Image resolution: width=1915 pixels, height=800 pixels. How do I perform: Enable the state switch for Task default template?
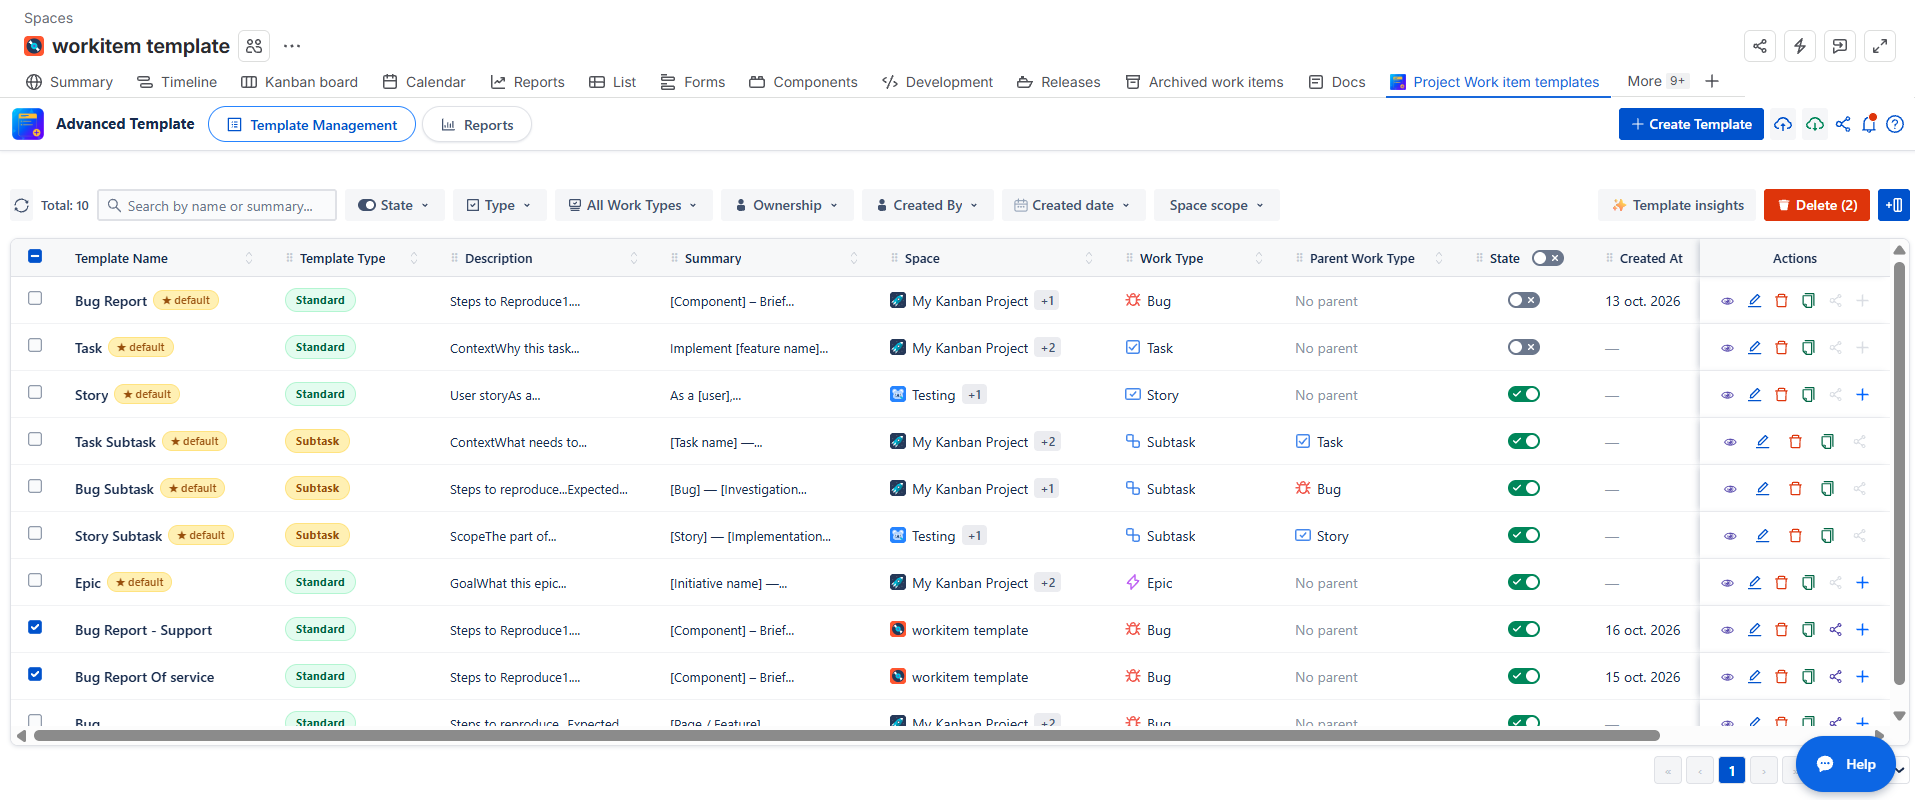pyautogui.click(x=1524, y=348)
